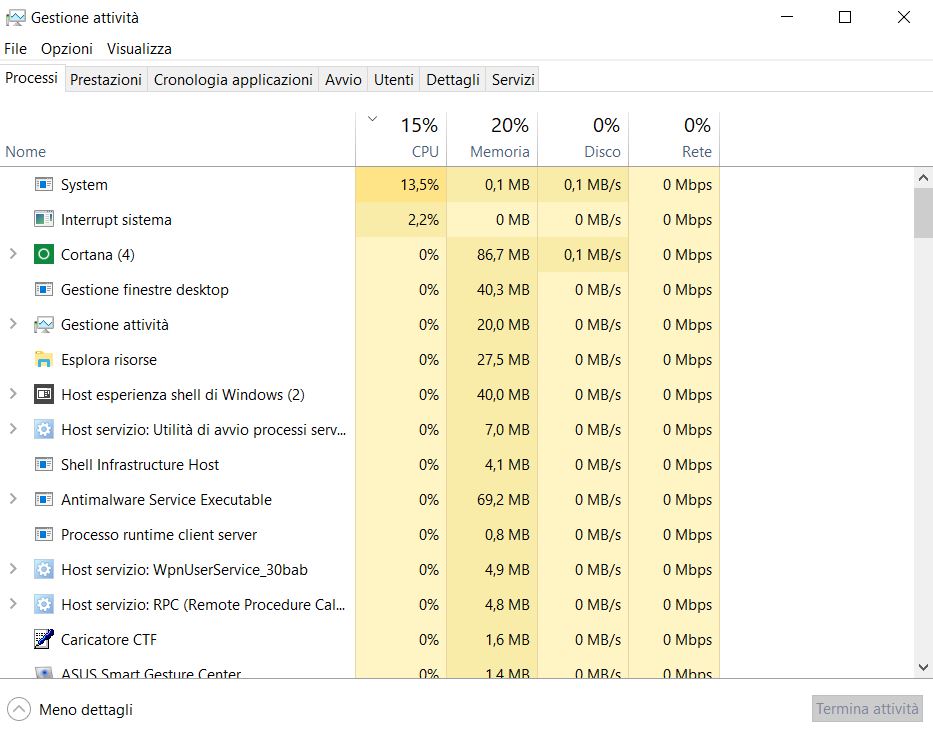Screen dimensions: 933x739
Task: Select the Interrupt sistema row name
Action: pos(116,220)
